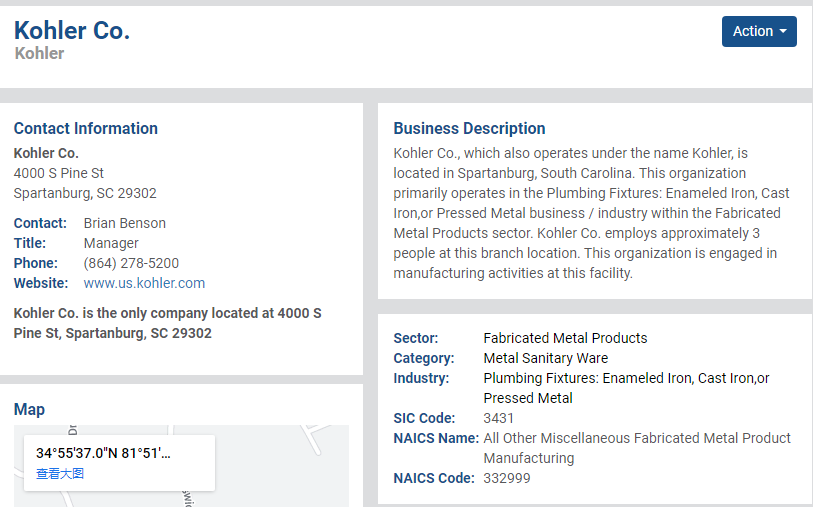Click the Category value Metal Sanitary Ware
This screenshot has height=507, width=813.
click(545, 358)
